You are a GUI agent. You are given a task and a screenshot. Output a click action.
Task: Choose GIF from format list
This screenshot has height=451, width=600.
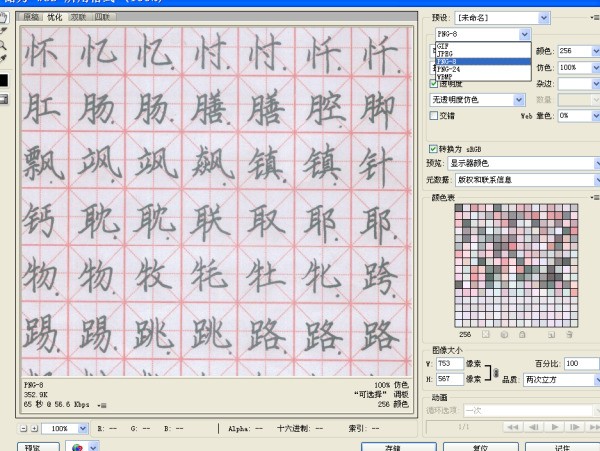point(483,46)
